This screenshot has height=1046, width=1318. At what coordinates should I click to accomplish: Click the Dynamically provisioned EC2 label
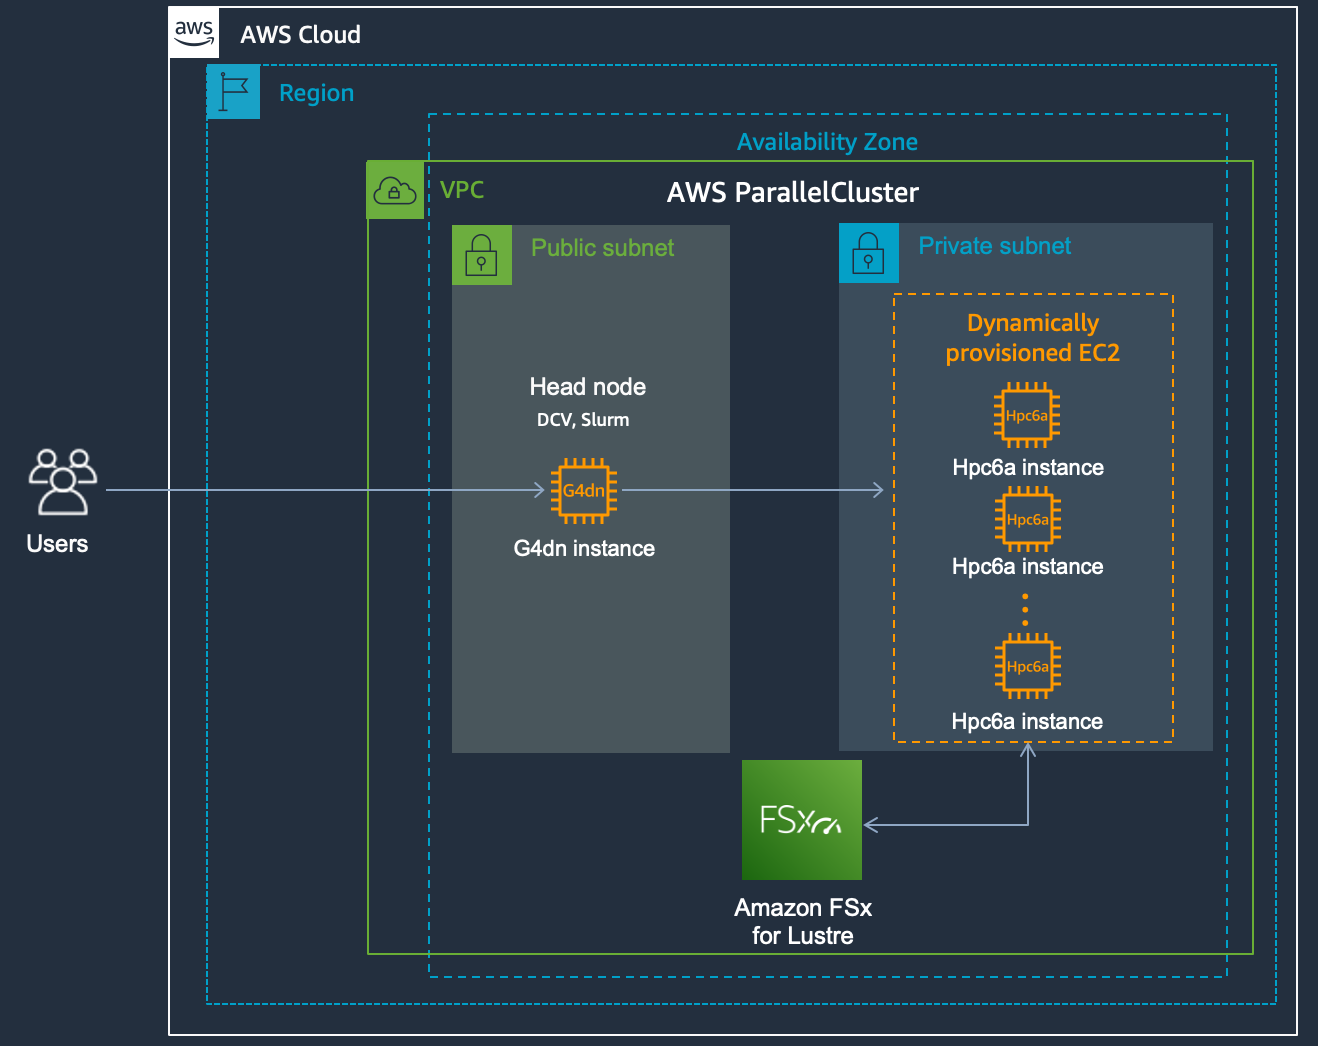coord(1033,338)
